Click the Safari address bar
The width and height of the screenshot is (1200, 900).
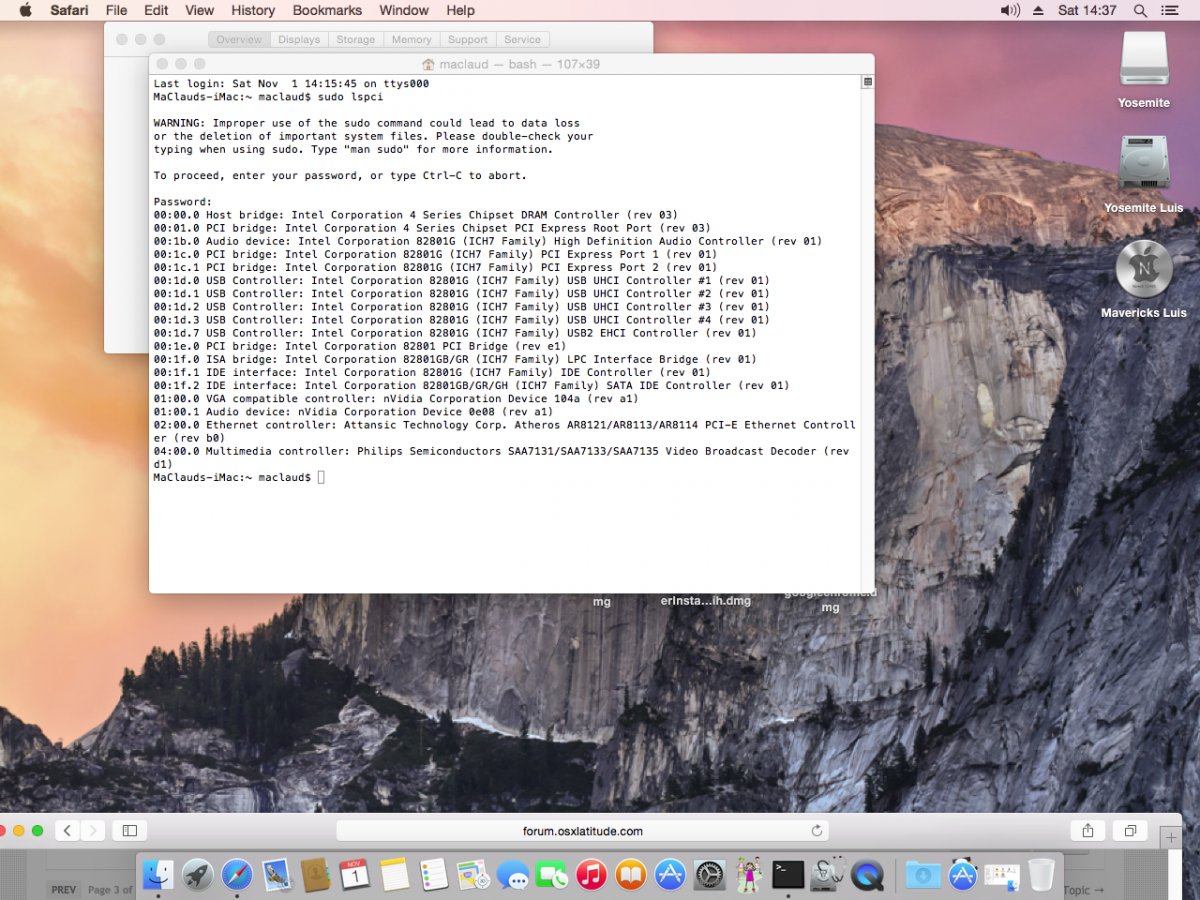click(582, 830)
